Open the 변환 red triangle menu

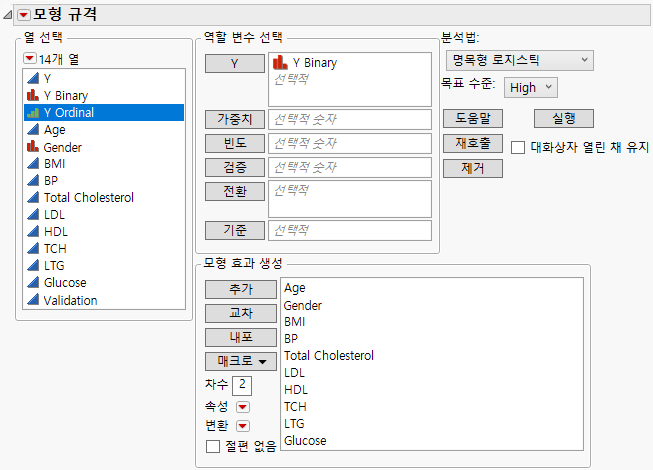tap(243, 426)
